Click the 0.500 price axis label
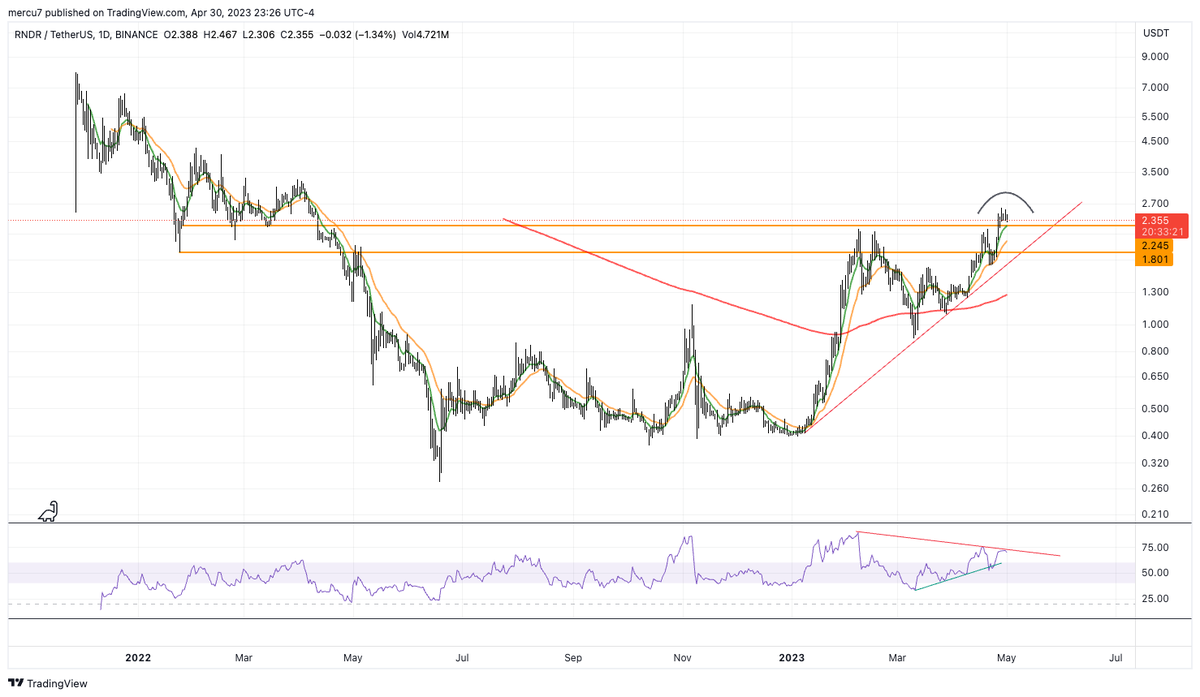1200x697 pixels. [1156, 408]
